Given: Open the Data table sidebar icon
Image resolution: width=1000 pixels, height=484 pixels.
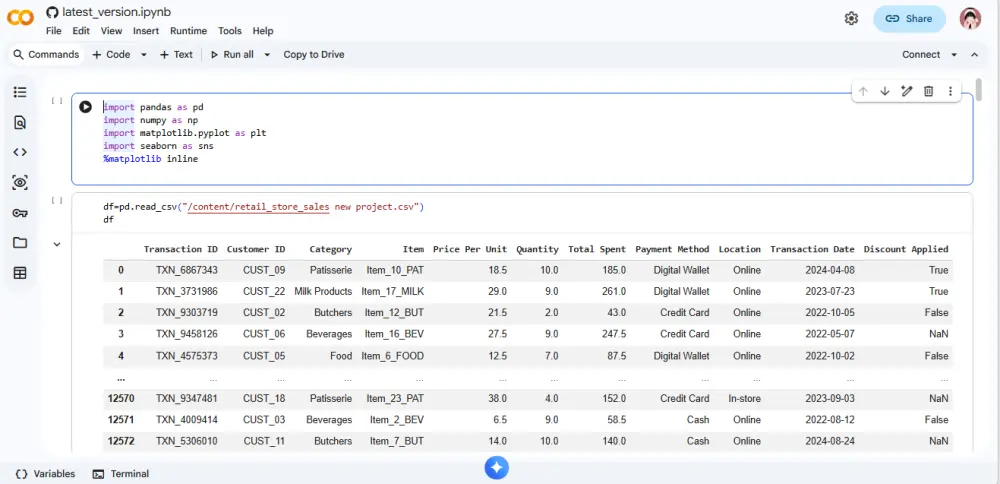Looking at the screenshot, I should point(20,273).
